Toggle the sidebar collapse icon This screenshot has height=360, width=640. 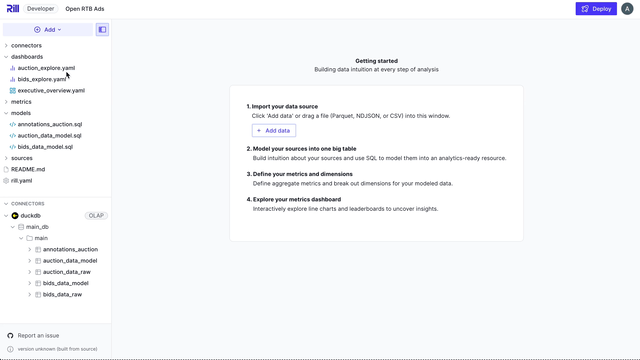(102, 29)
